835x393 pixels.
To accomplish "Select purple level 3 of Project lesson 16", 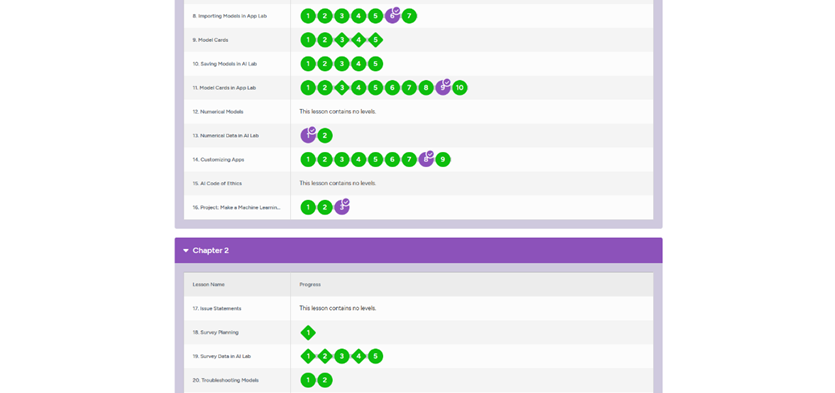I will point(342,207).
